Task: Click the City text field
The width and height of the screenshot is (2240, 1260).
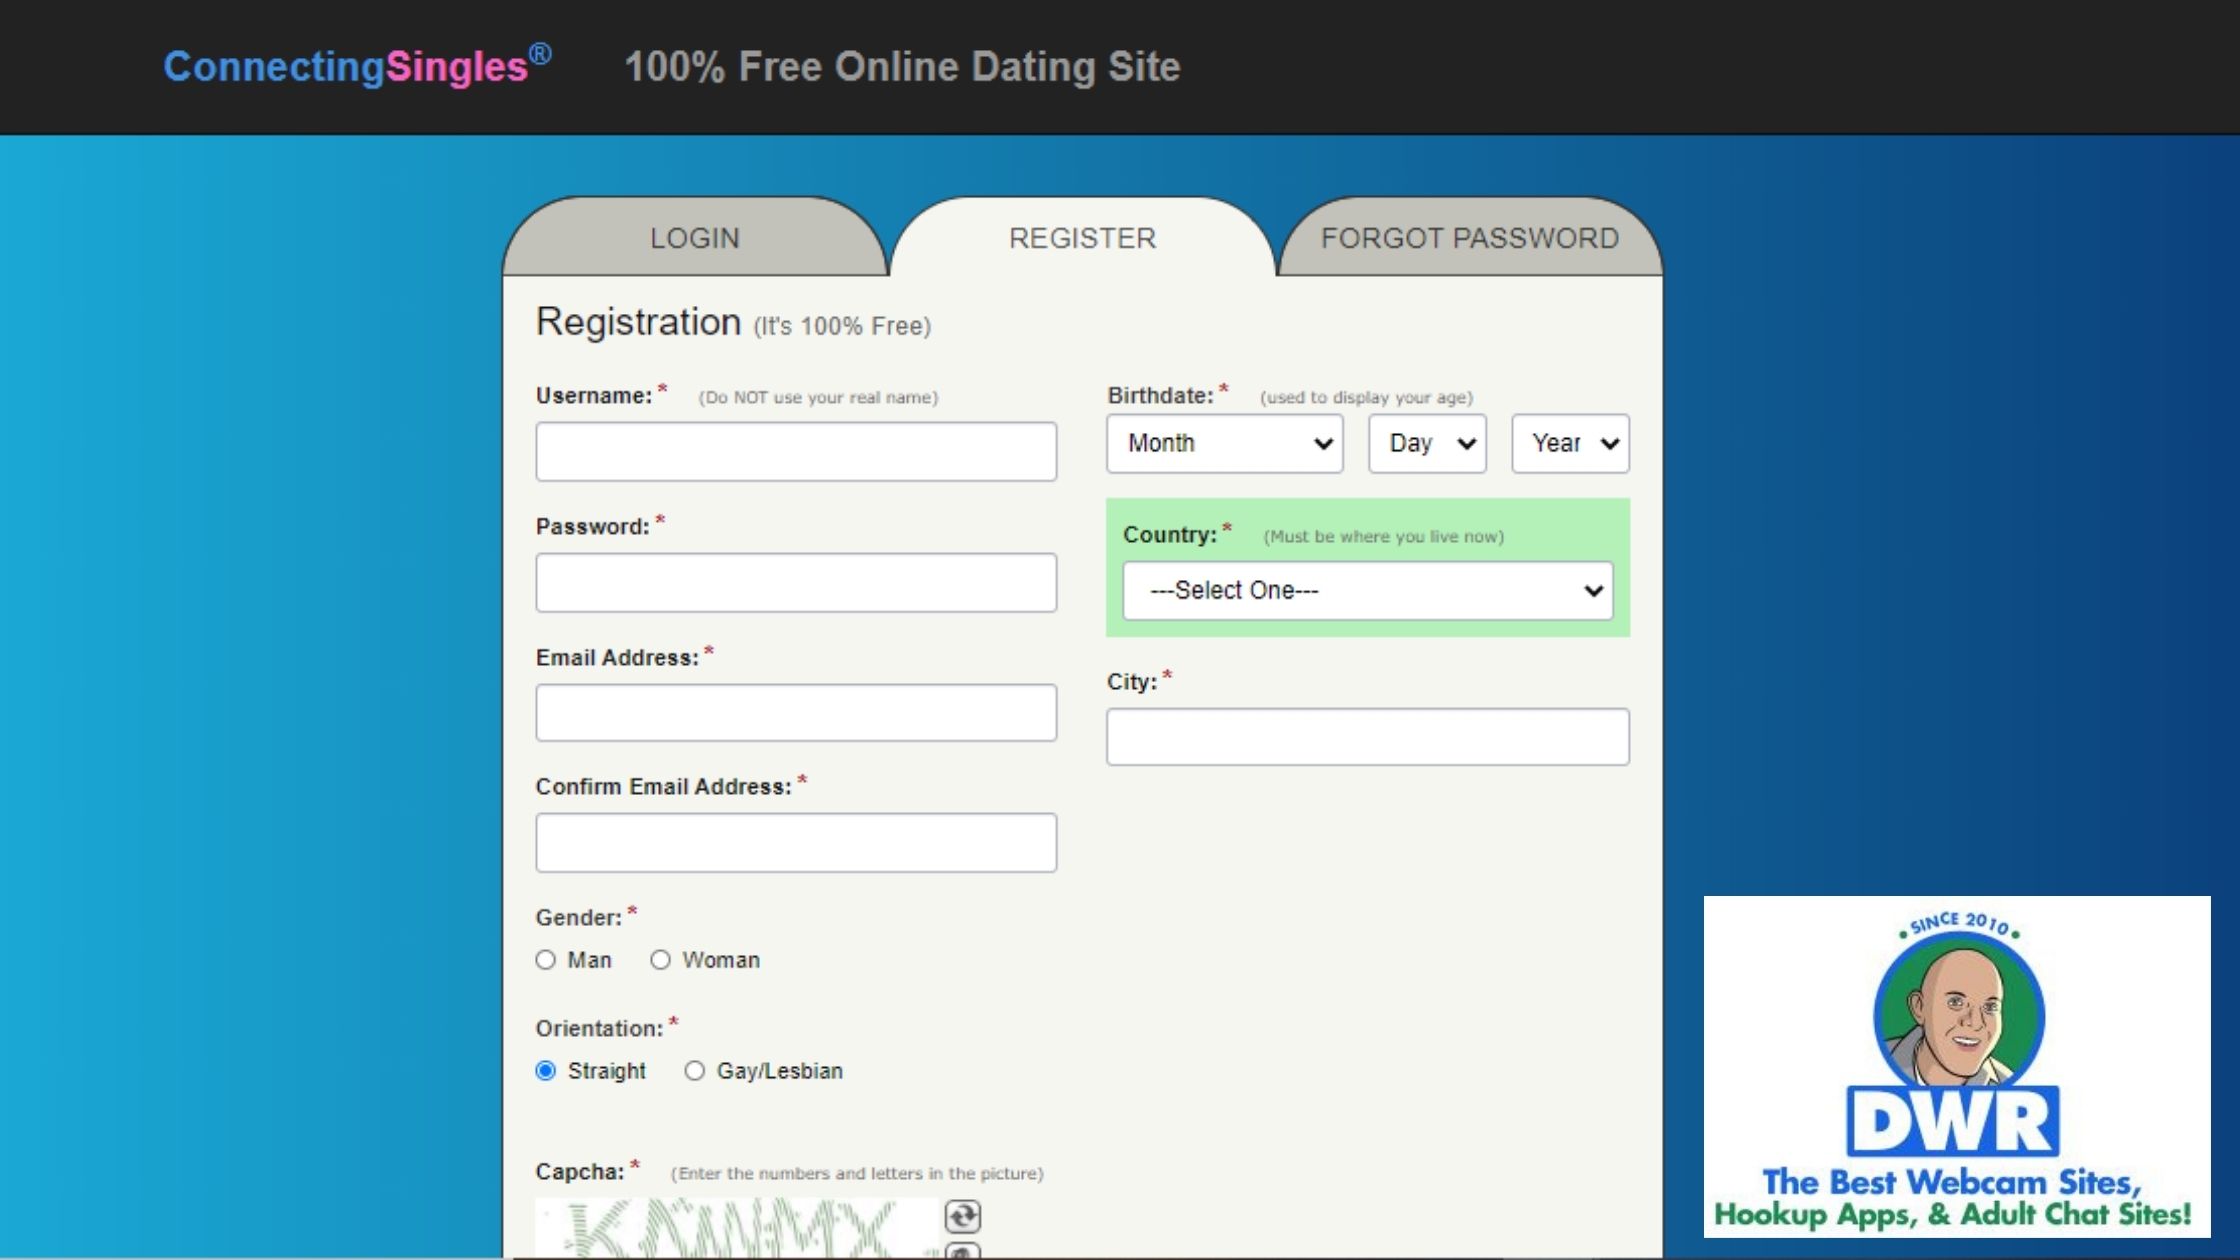Action: coord(1367,737)
